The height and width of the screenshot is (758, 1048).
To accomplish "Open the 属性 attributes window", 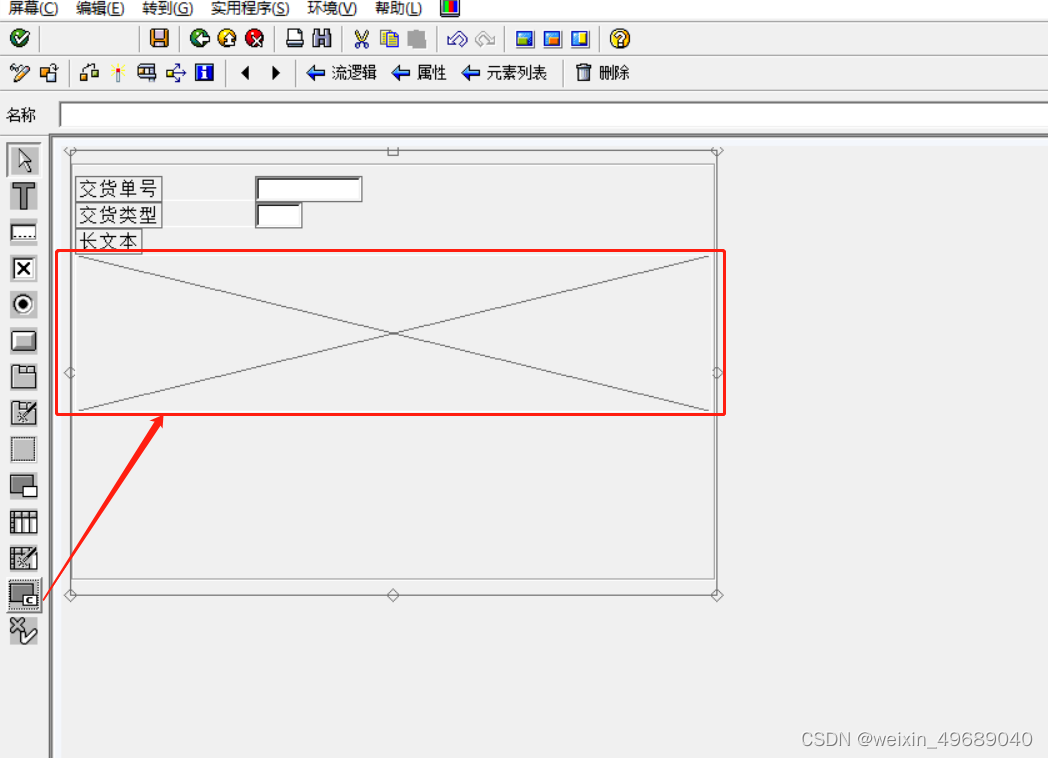I will pos(419,72).
